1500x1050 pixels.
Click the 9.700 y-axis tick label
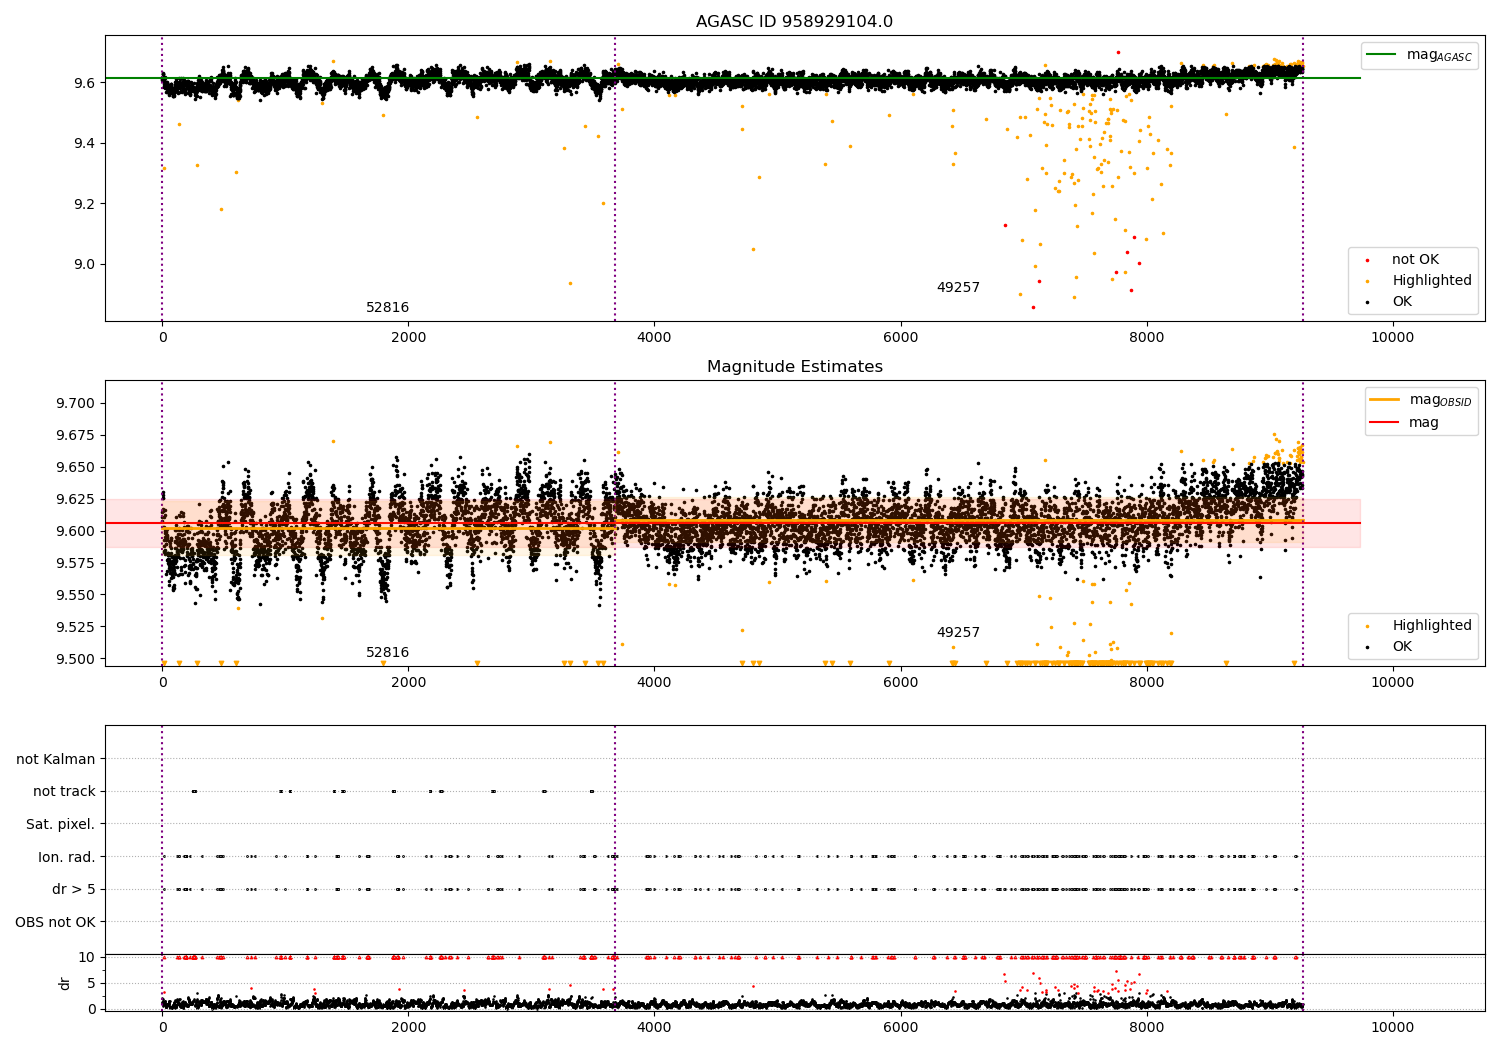pyautogui.click(x=75, y=404)
